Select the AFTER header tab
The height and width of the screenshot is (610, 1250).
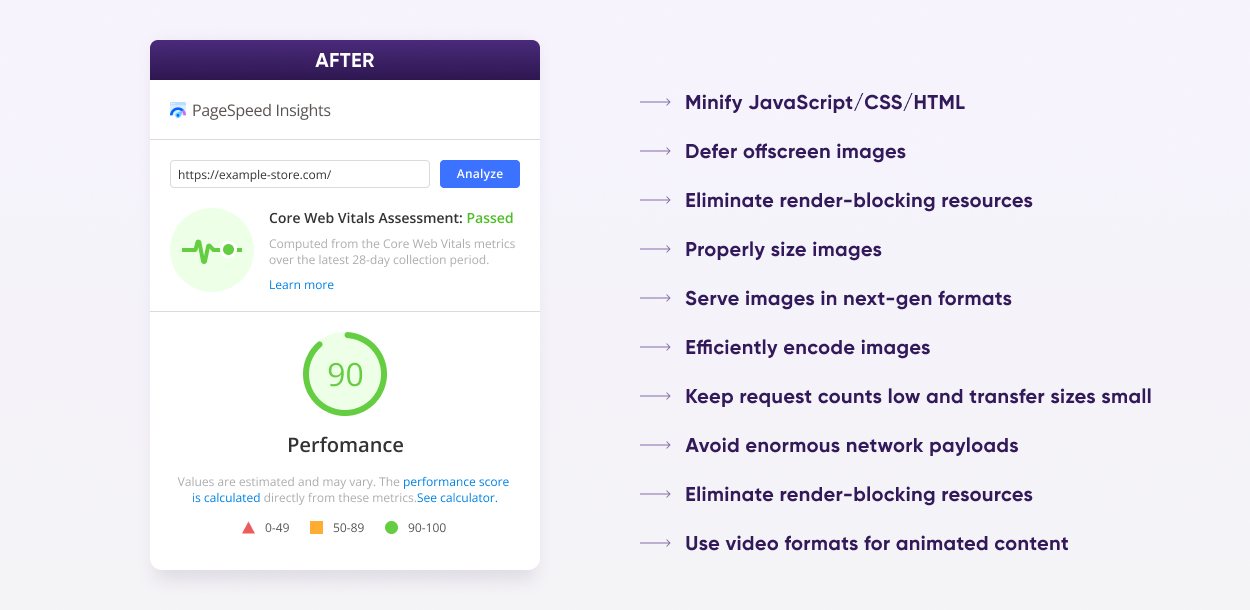click(x=345, y=59)
